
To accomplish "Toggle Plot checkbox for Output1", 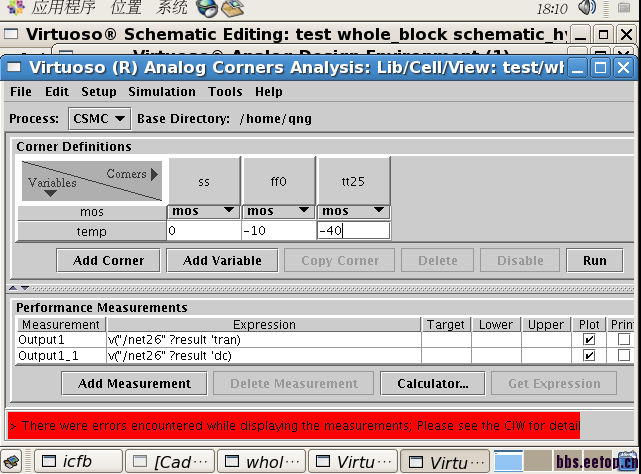I will tap(589, 339).
